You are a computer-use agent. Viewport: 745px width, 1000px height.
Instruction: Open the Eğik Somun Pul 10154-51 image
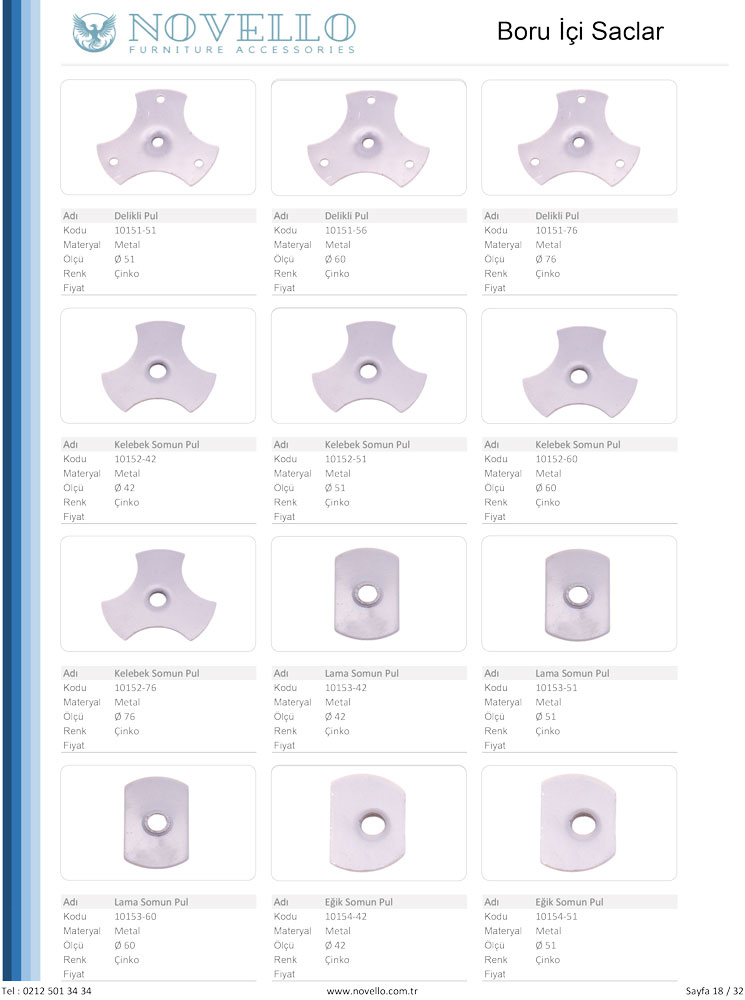coord(579,822)
